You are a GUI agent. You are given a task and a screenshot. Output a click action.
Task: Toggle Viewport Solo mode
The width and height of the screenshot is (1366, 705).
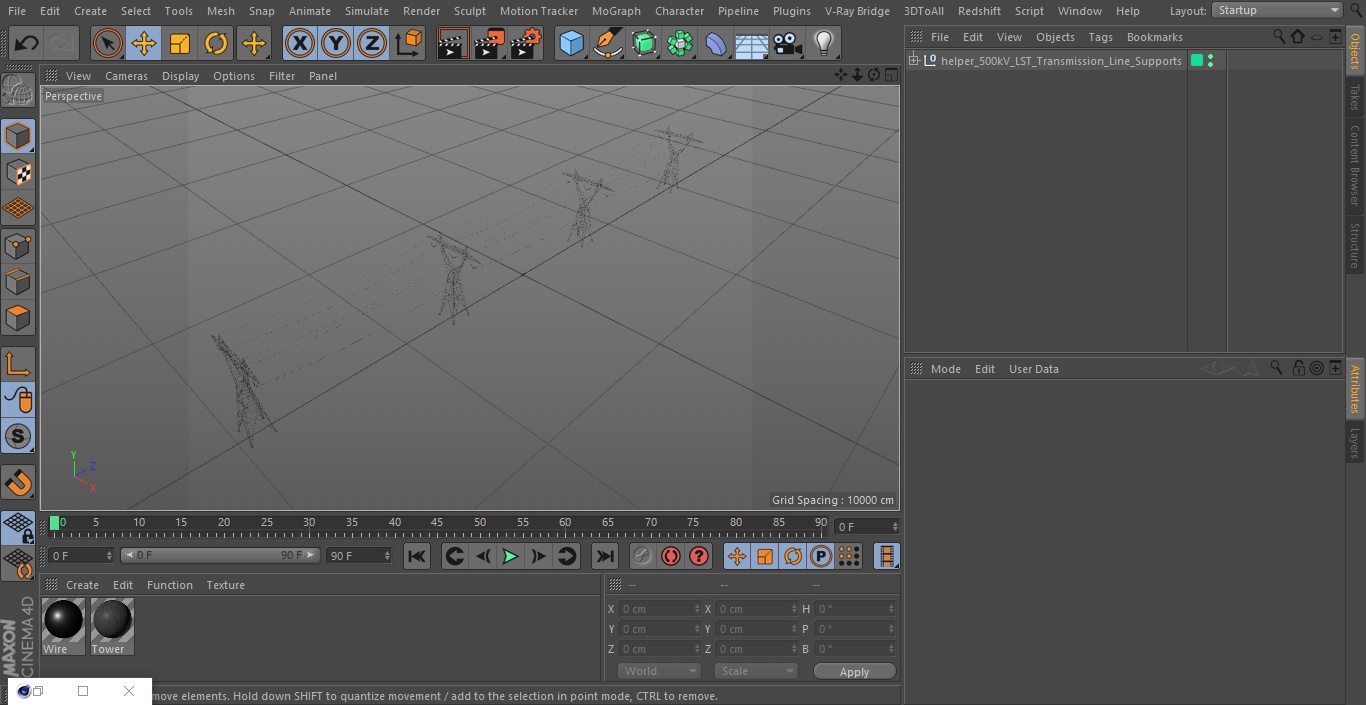(18, 436)
